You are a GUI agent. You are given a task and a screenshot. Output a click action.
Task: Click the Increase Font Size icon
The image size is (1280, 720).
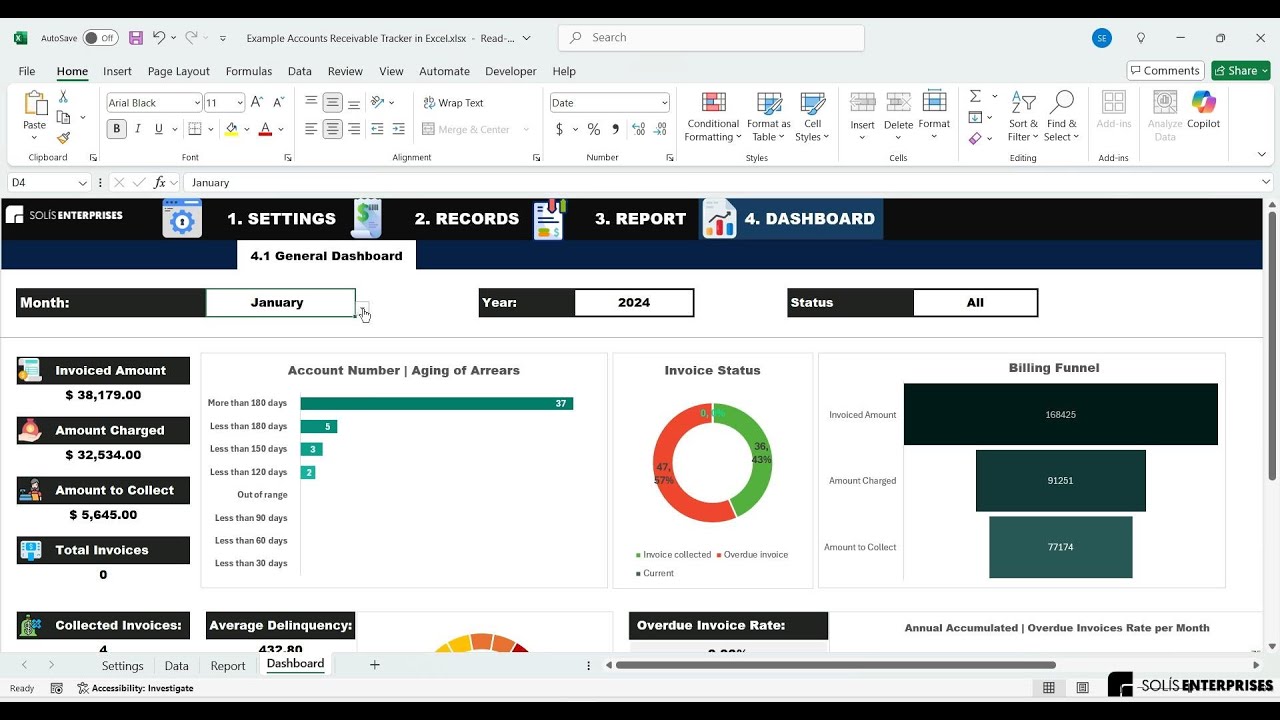click(257, 102)
